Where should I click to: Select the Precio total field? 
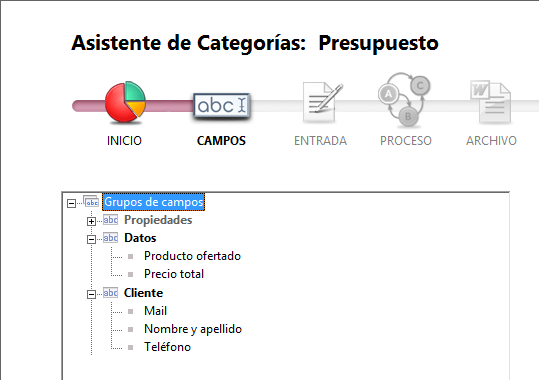[x=174, y=274]
